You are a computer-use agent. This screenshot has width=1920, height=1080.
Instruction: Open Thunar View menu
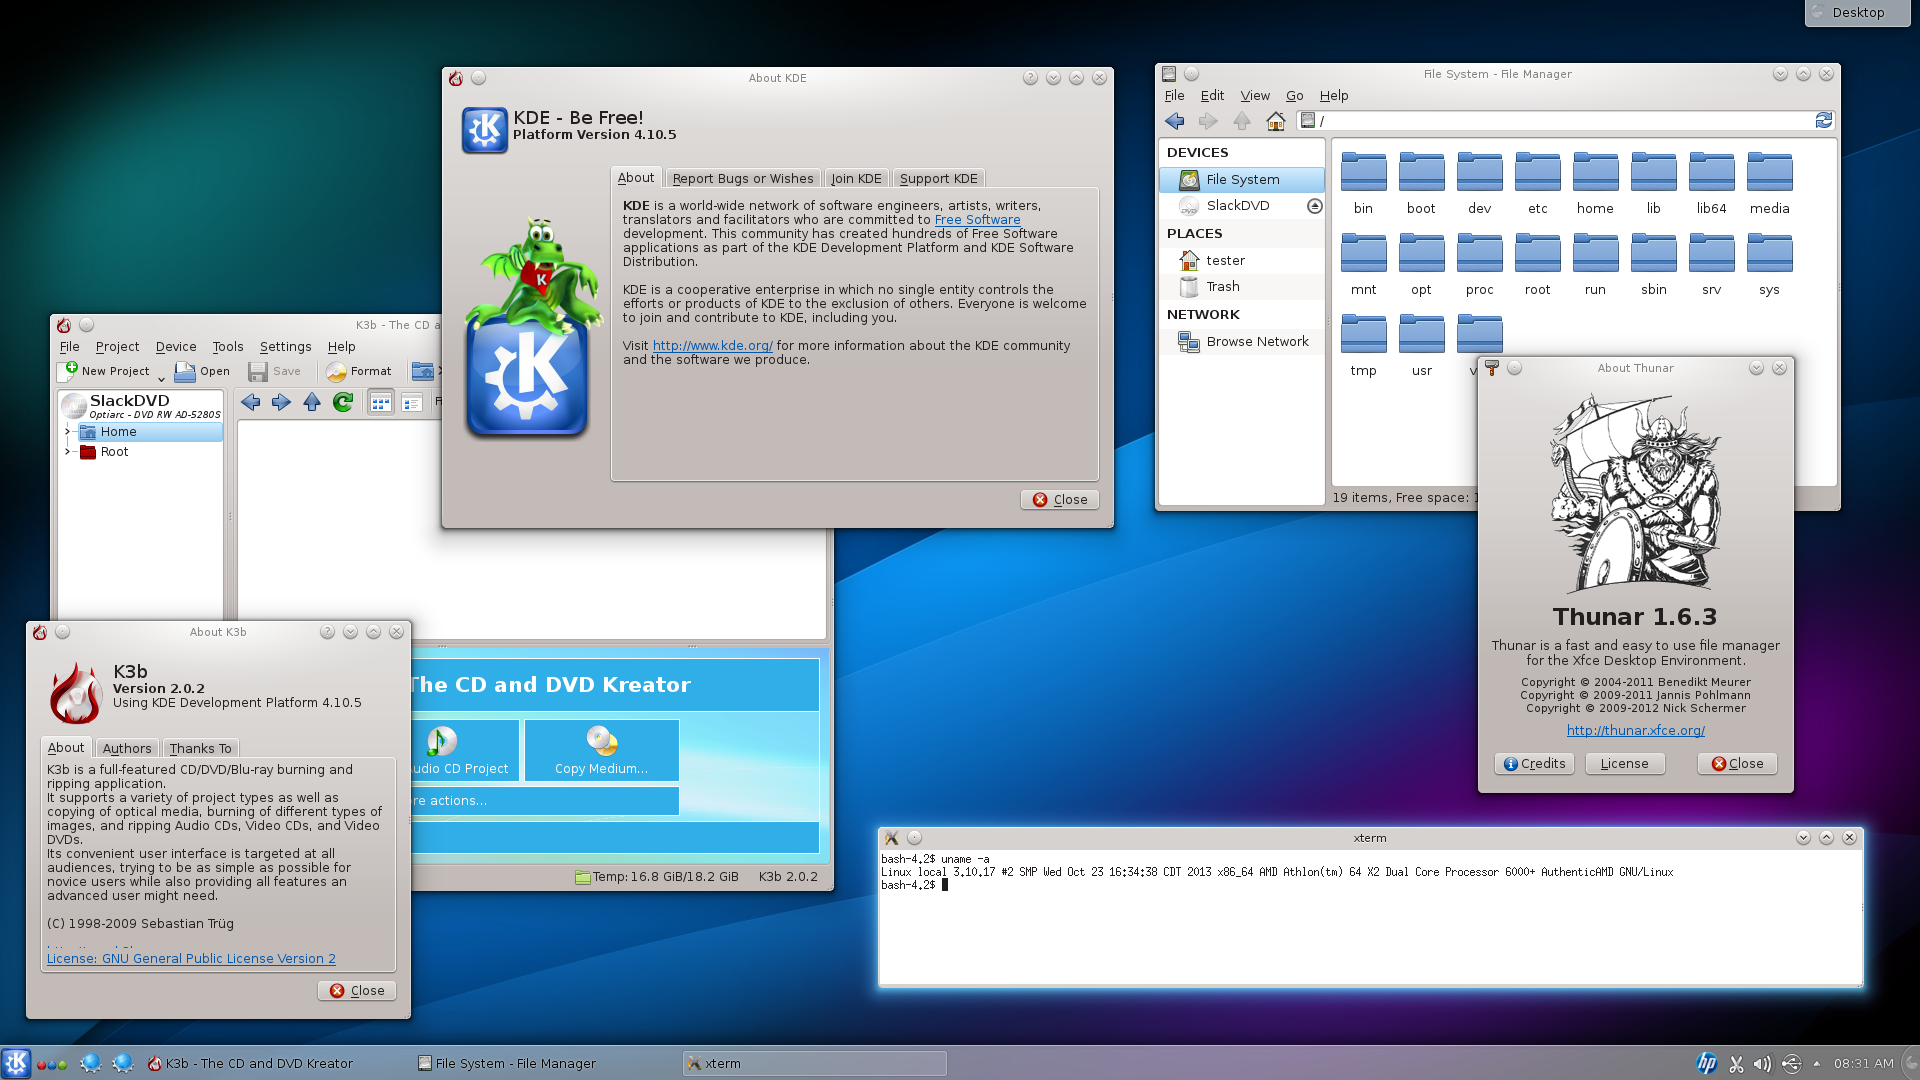coord(1255,96)
